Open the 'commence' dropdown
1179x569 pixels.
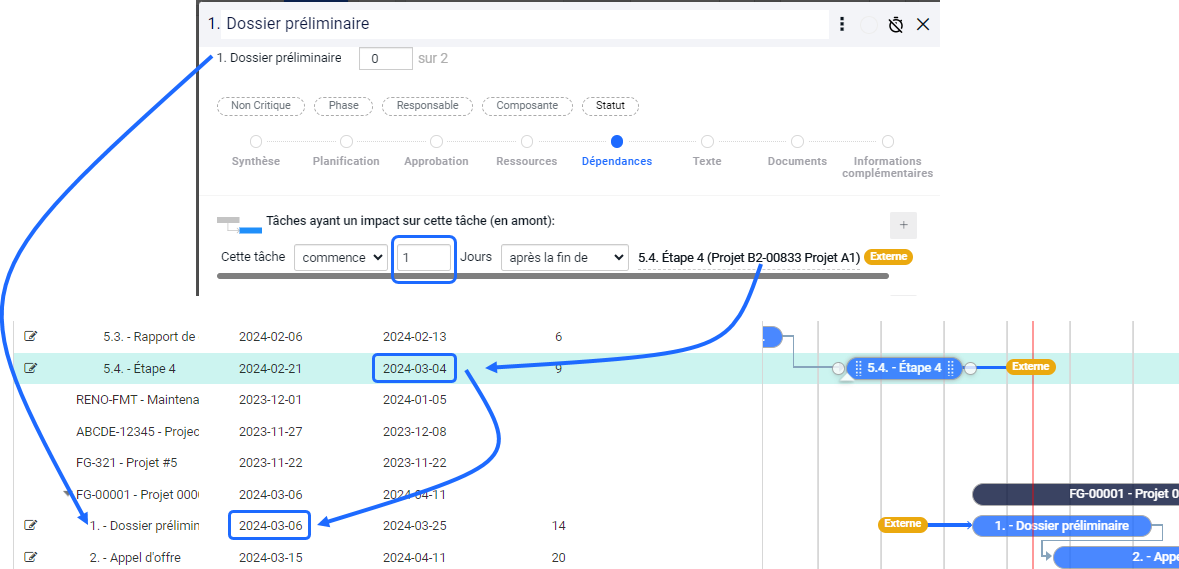click(340, 257)
